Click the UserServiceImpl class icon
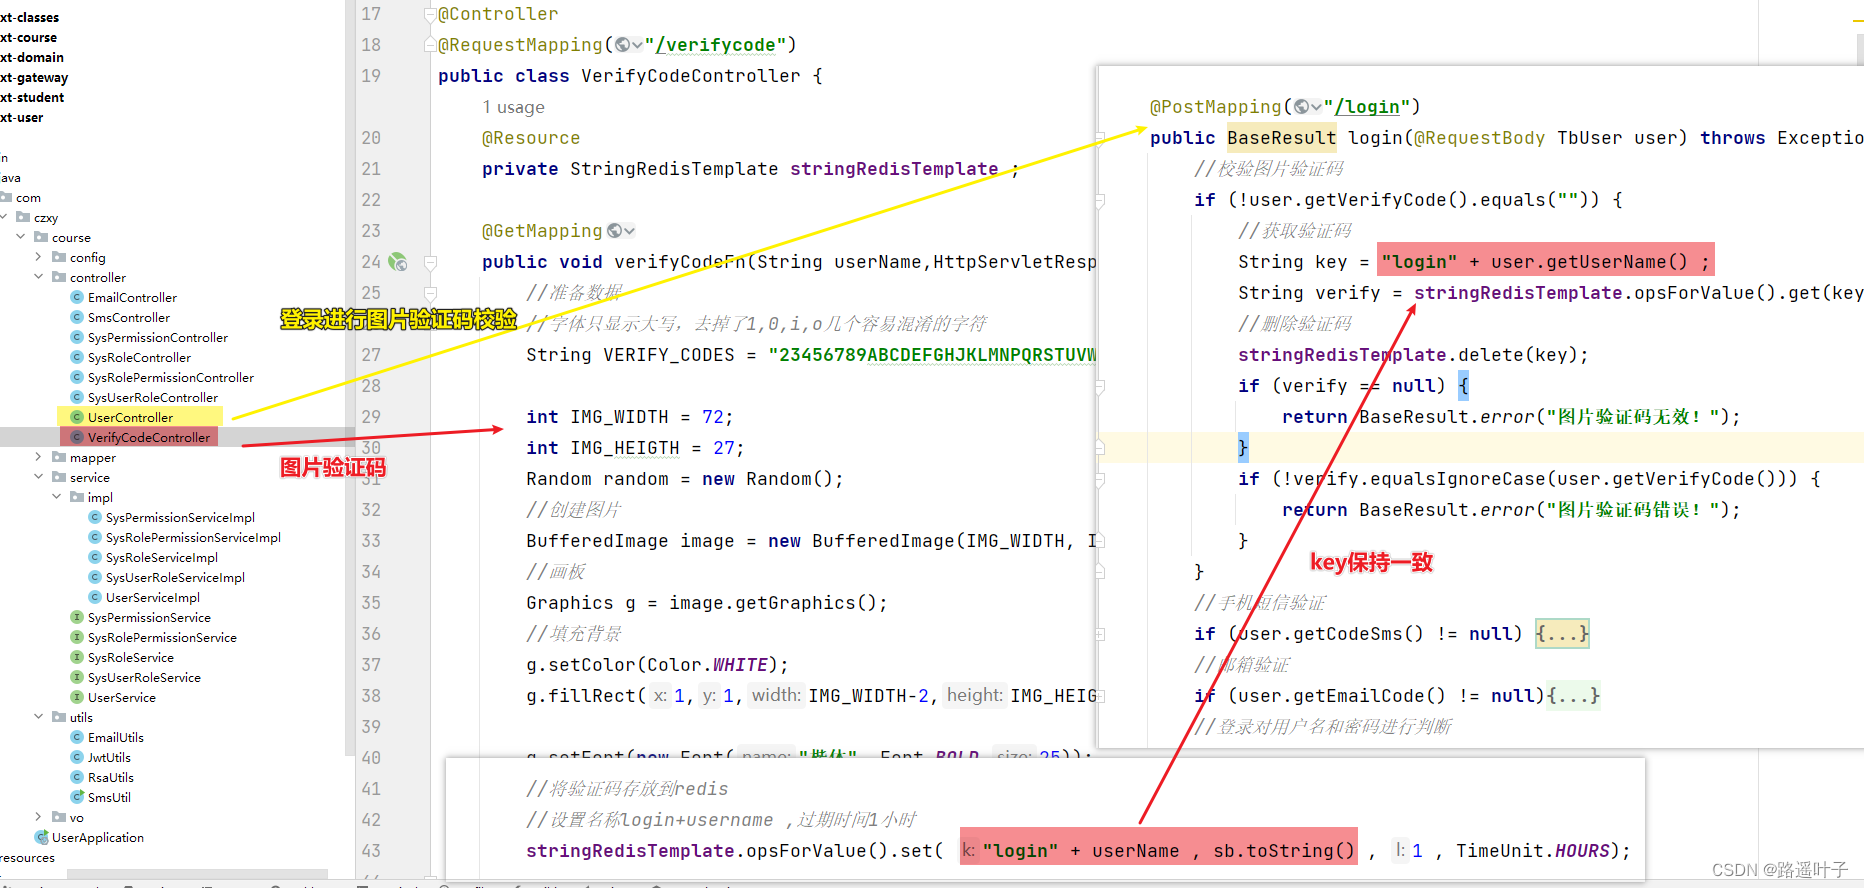Screen dimensions: 1864x888 (x=95, y=597)
